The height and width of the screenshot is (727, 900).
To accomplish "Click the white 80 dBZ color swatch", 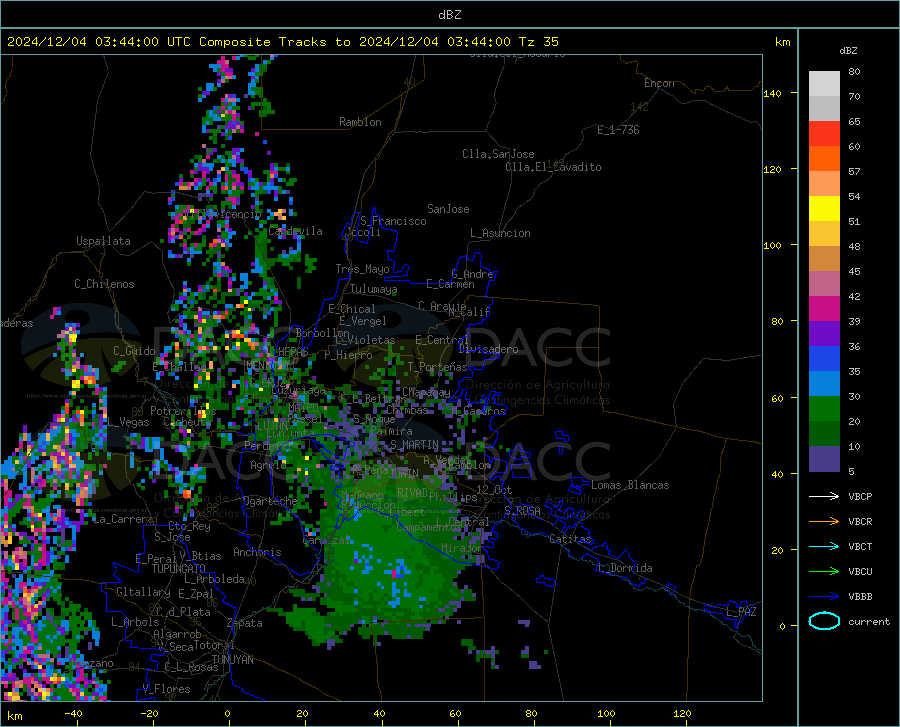I will click(824, 83).
